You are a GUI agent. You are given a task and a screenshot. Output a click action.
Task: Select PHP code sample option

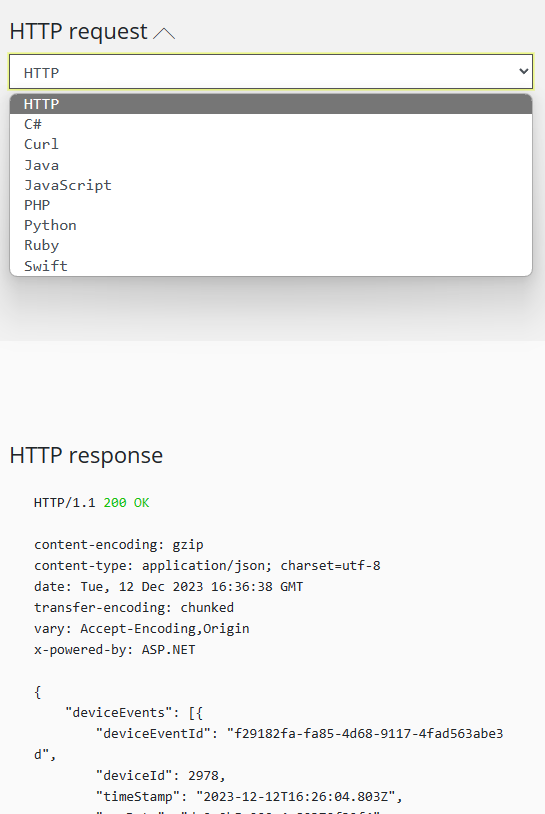coord(271,205)
